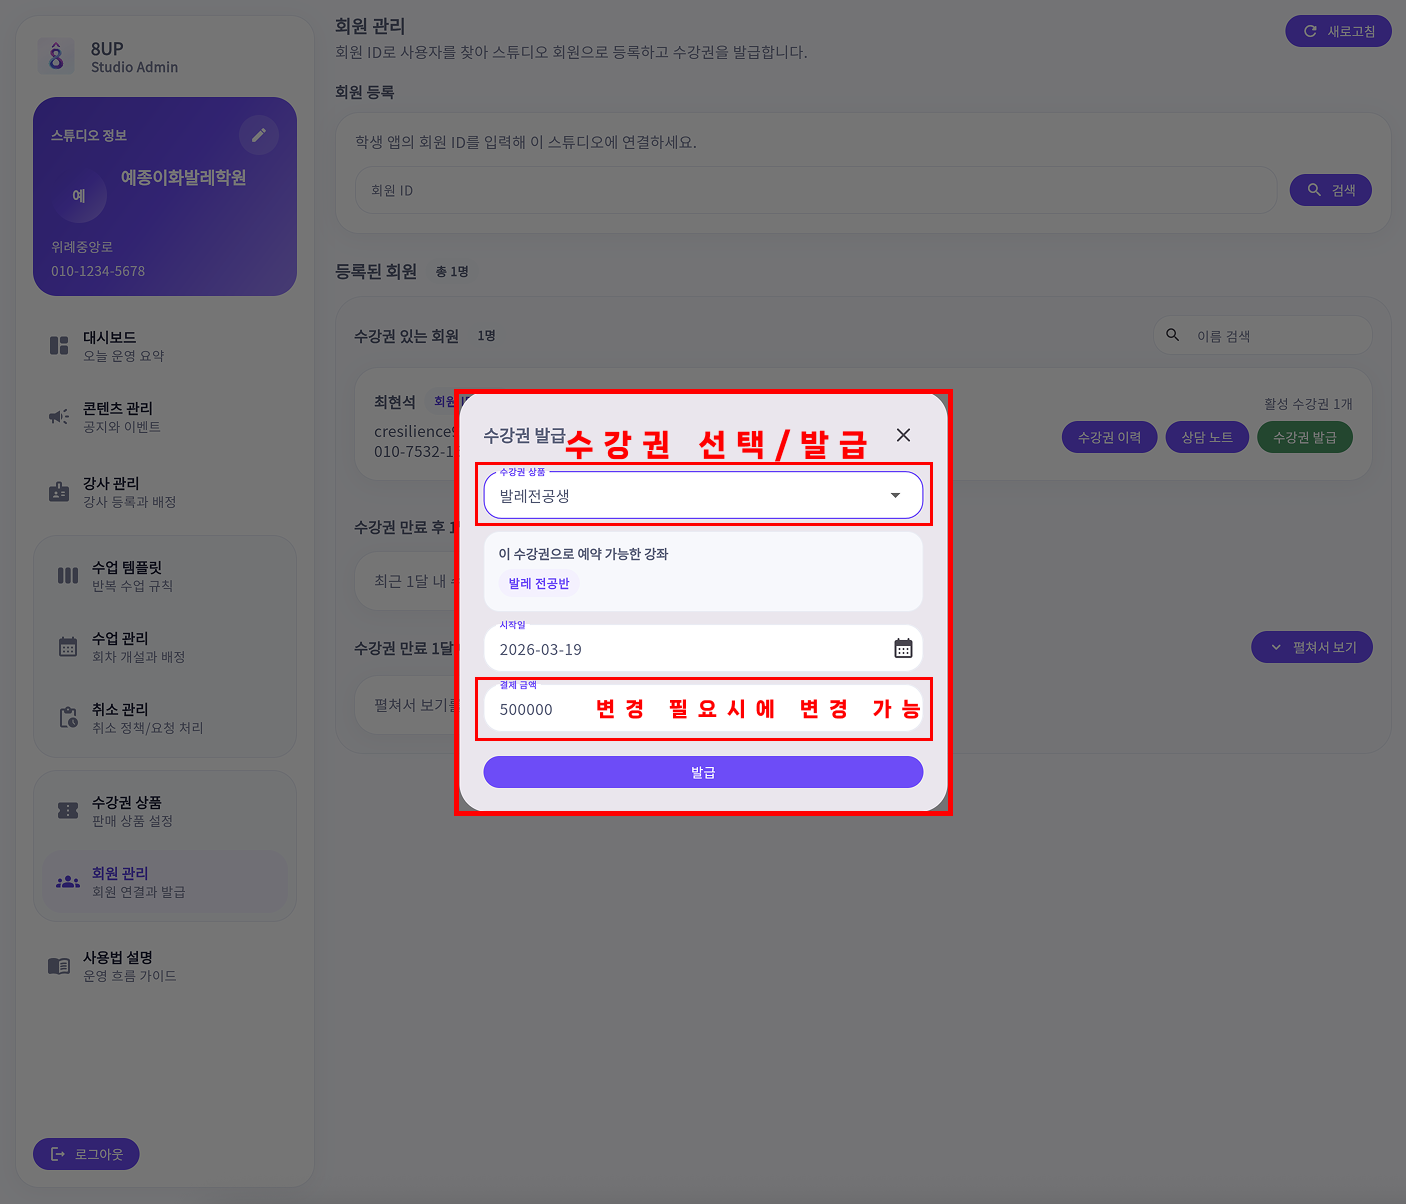Image resolution: width=1406 pixels, height=1204 pixels.
Task: Click the 활성 수강권 1개 label
Action: [1308, 404]
